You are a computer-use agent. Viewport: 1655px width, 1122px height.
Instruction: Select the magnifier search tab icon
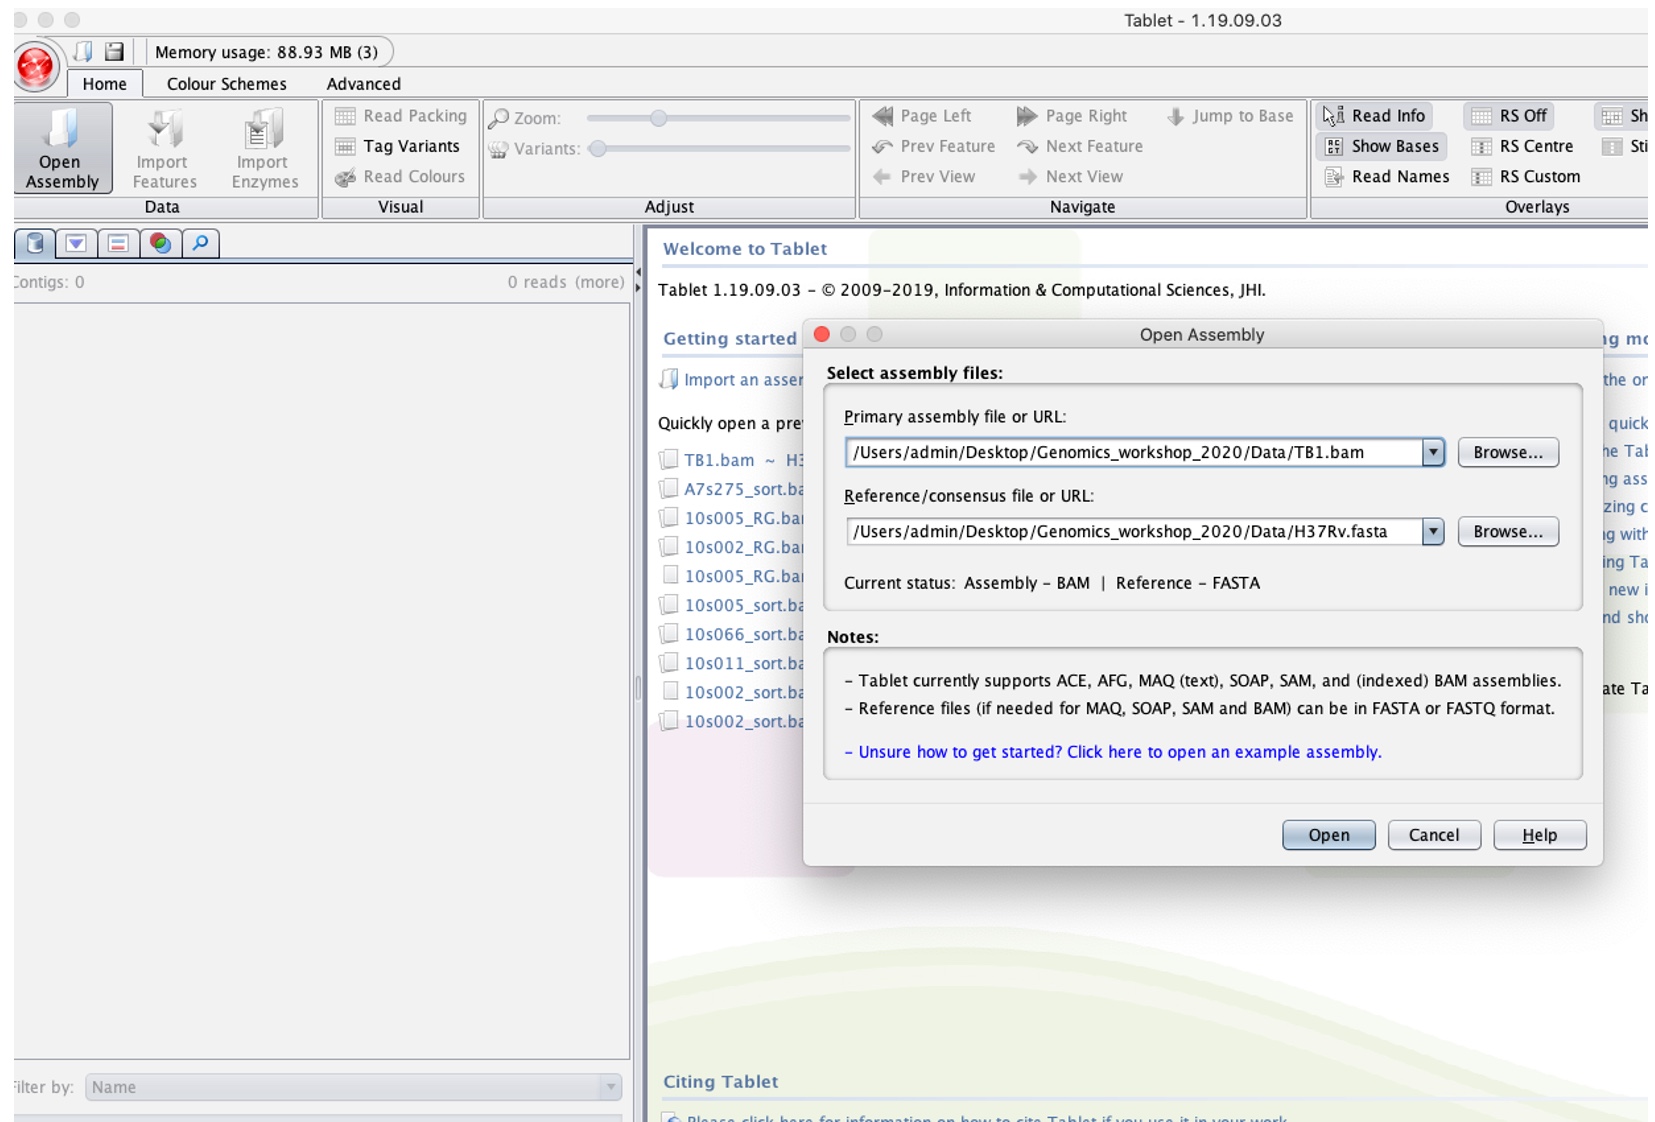coord(201,243)
